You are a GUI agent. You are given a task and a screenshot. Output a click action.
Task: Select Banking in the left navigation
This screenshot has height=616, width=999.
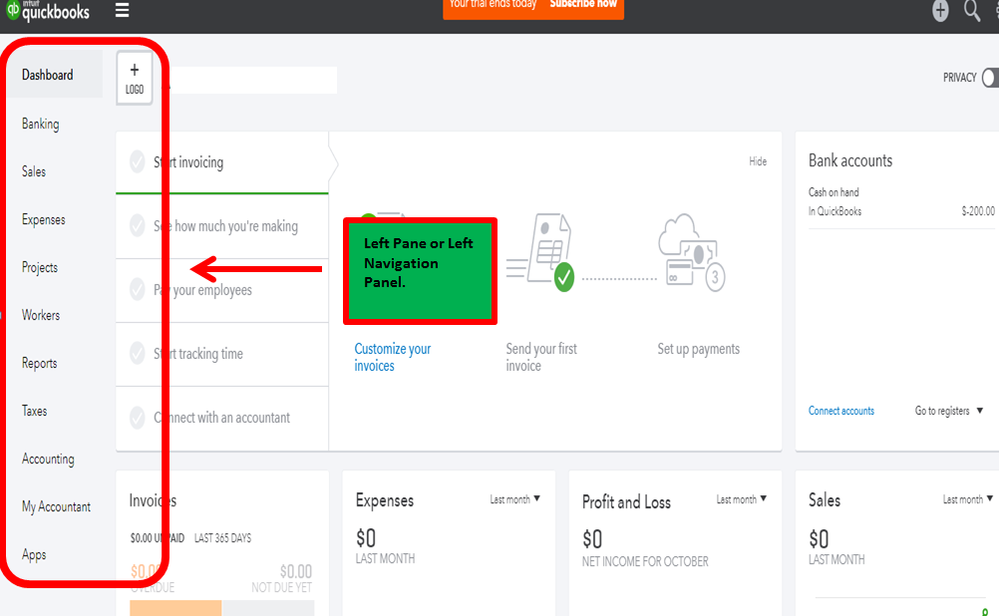click(x=40, y=124)
